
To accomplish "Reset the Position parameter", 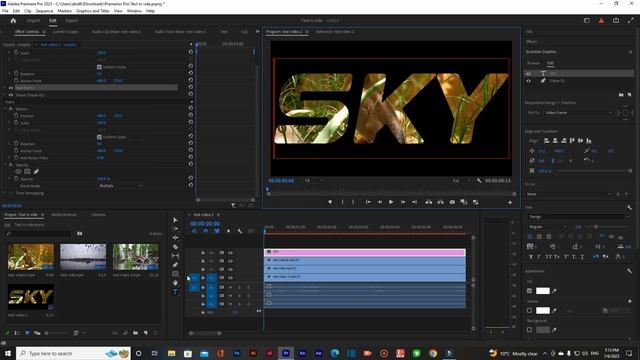I will [191, 116].
